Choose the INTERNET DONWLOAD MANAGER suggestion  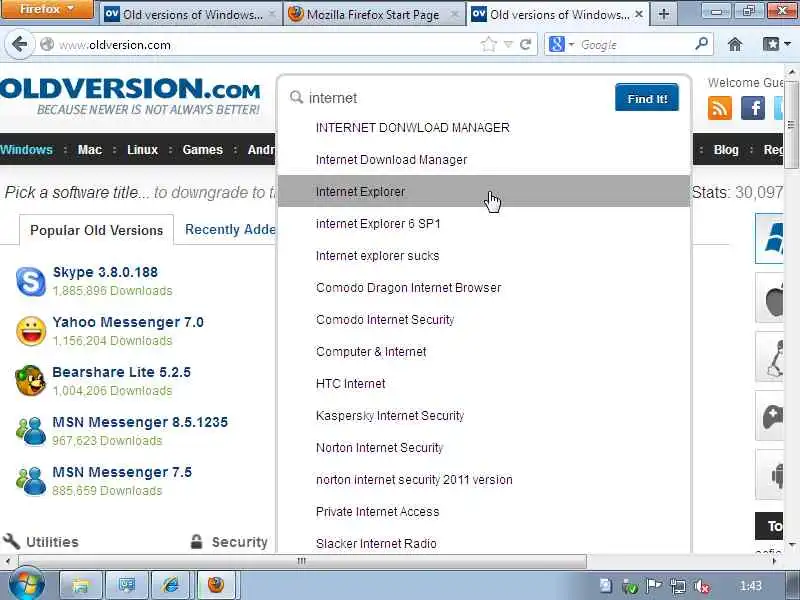pyautogui.click(x=484, y=128)
